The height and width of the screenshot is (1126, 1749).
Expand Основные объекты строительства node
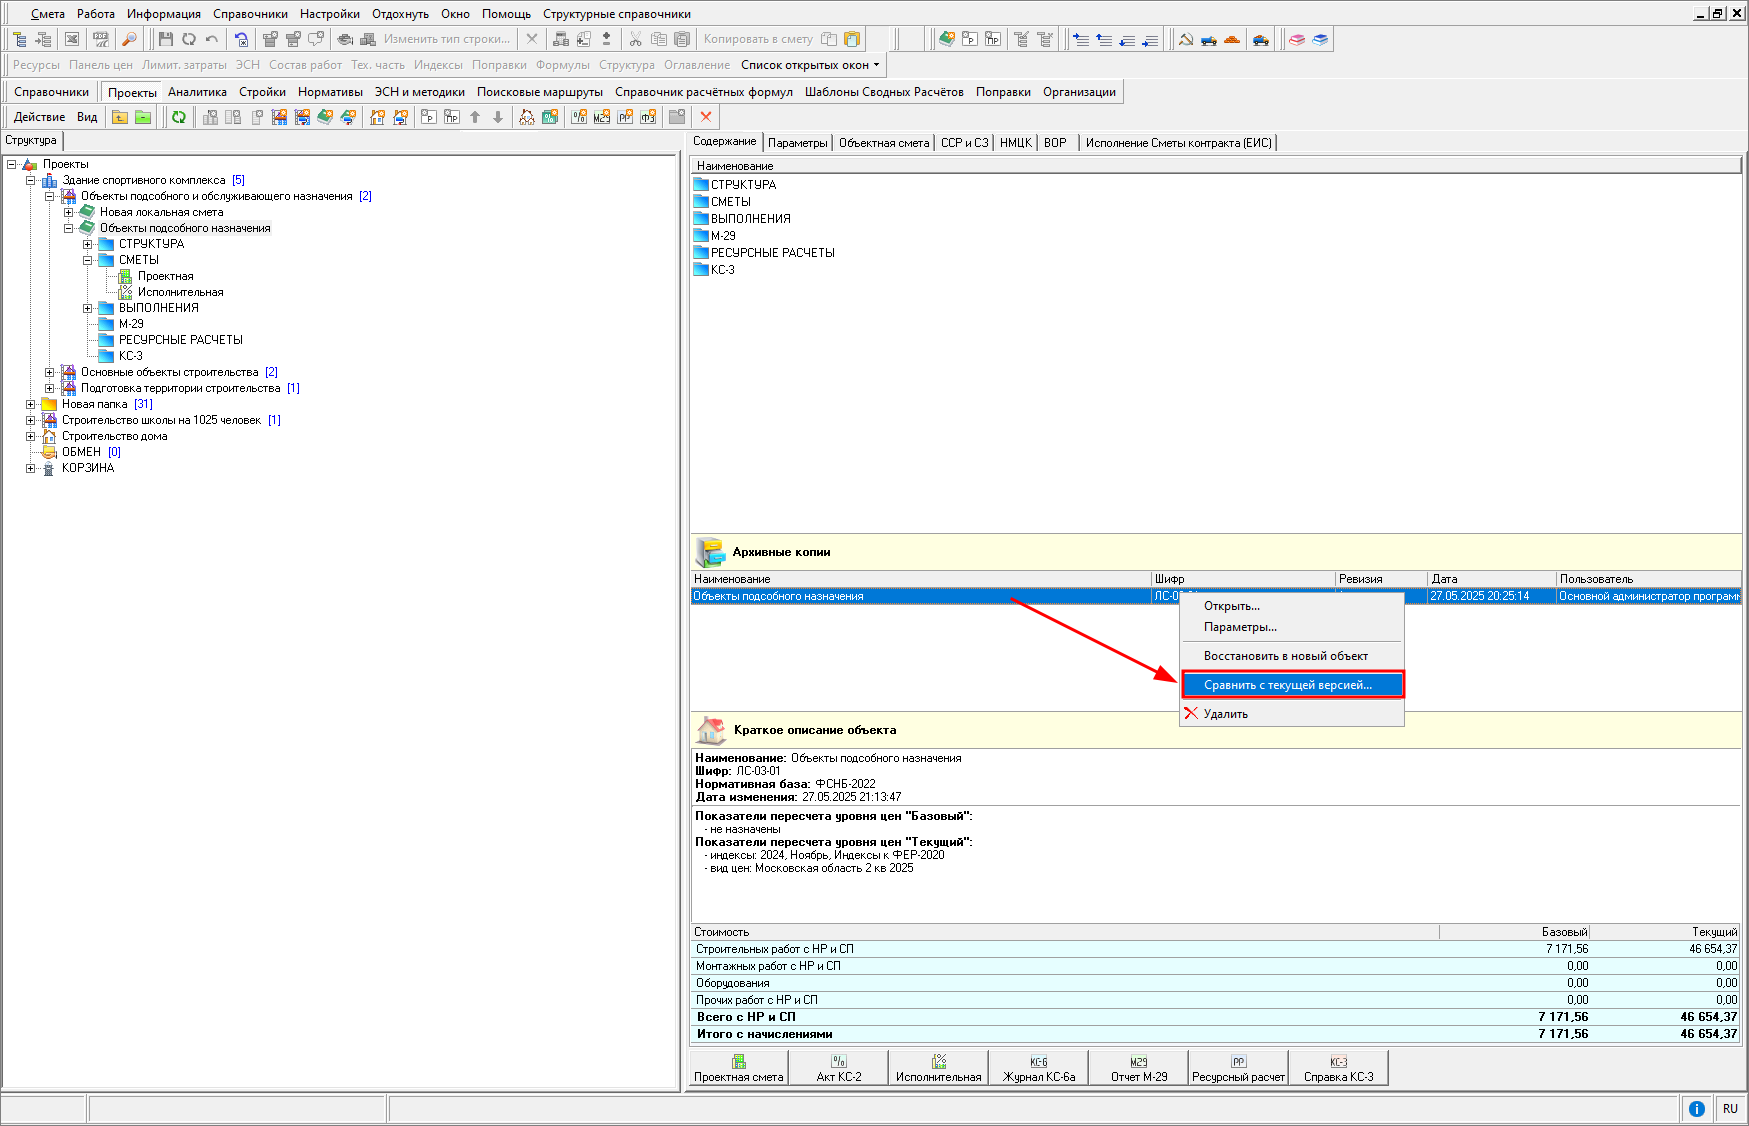click(x=50, y=372)
